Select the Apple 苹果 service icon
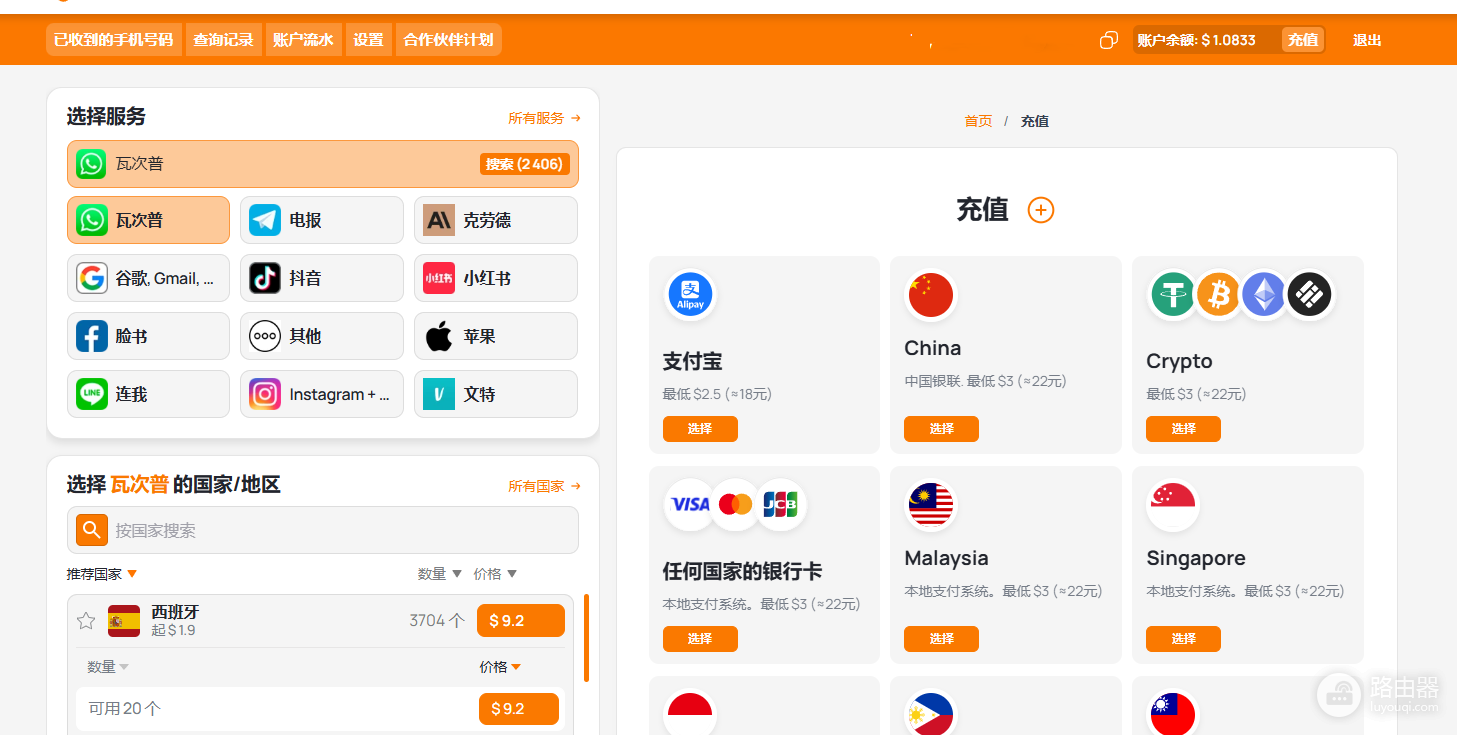Viewport: 1457px width, 735px height. 439,336
